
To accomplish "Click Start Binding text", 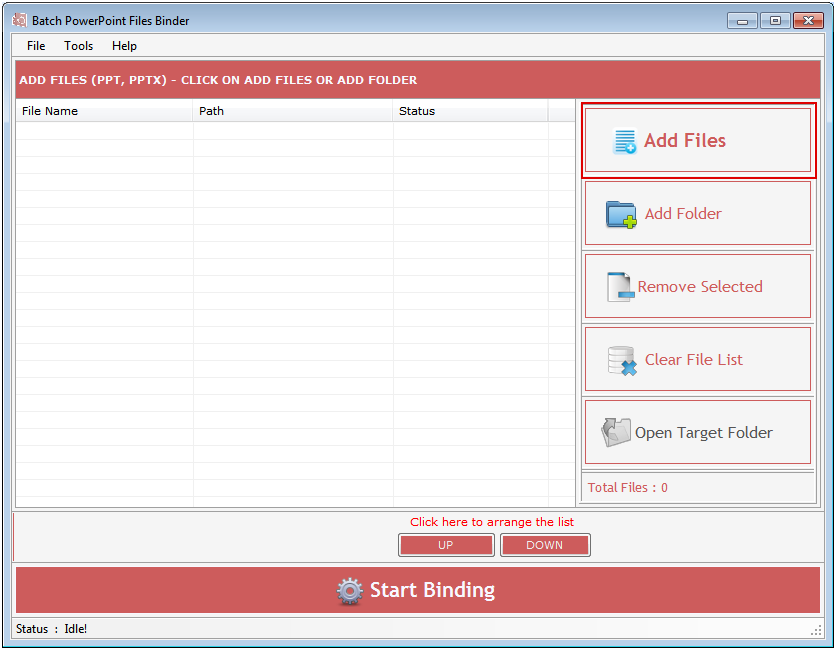I will coord(432,590).
